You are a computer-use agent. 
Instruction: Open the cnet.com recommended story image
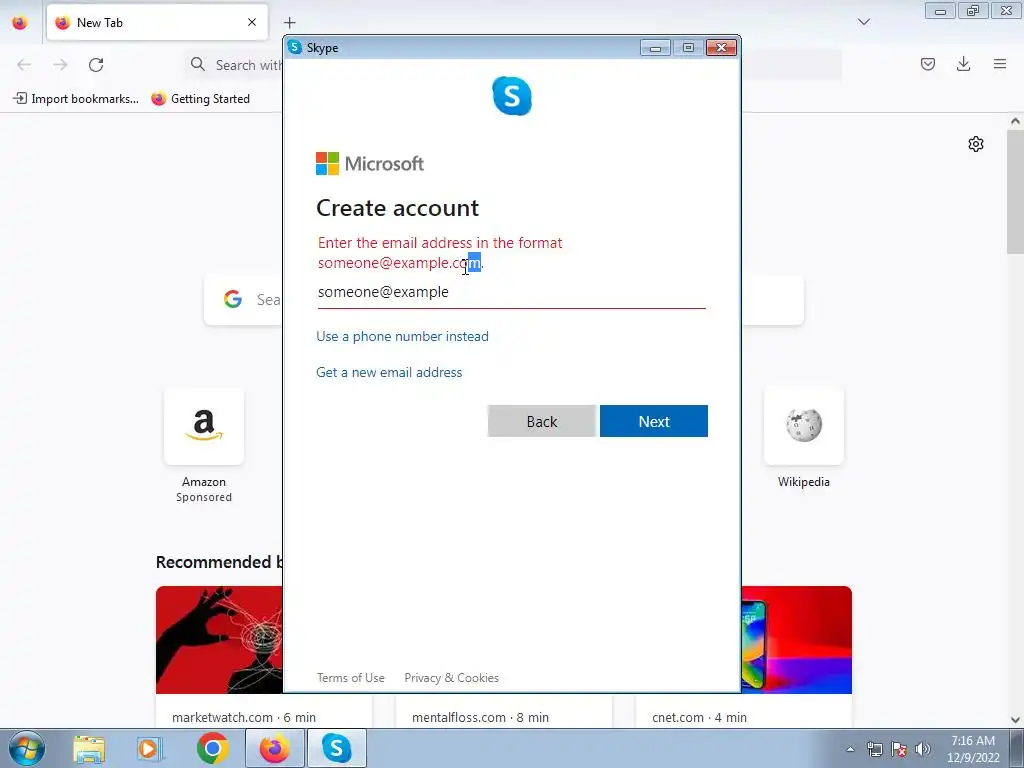797,640
